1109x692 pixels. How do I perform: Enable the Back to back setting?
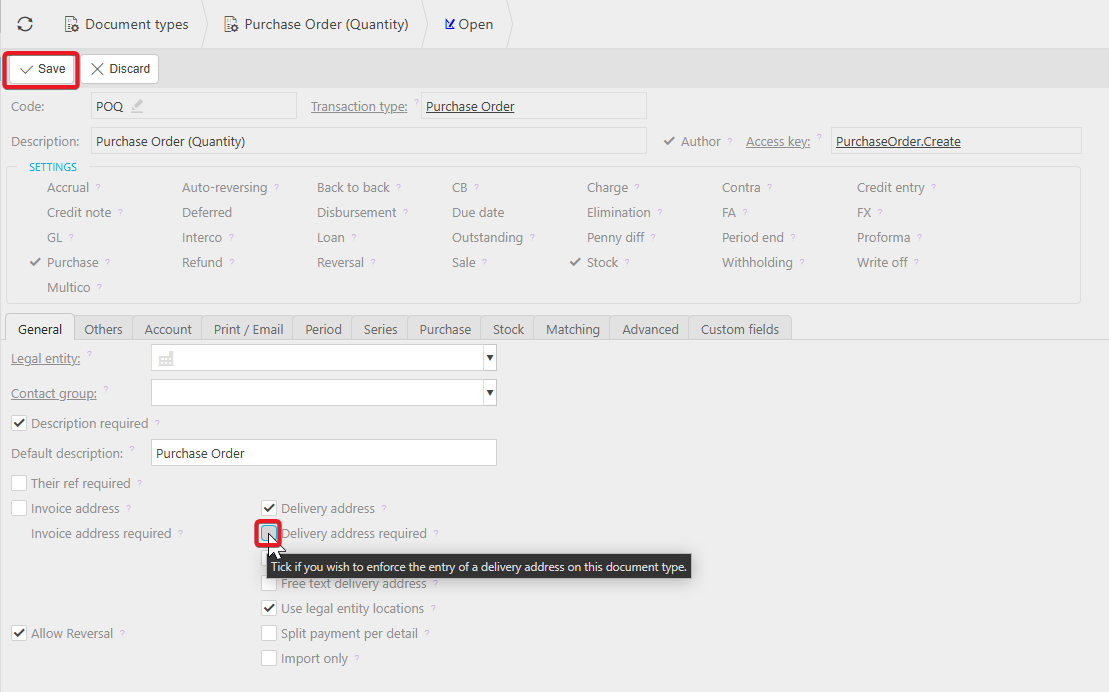(x=353, y=188)
